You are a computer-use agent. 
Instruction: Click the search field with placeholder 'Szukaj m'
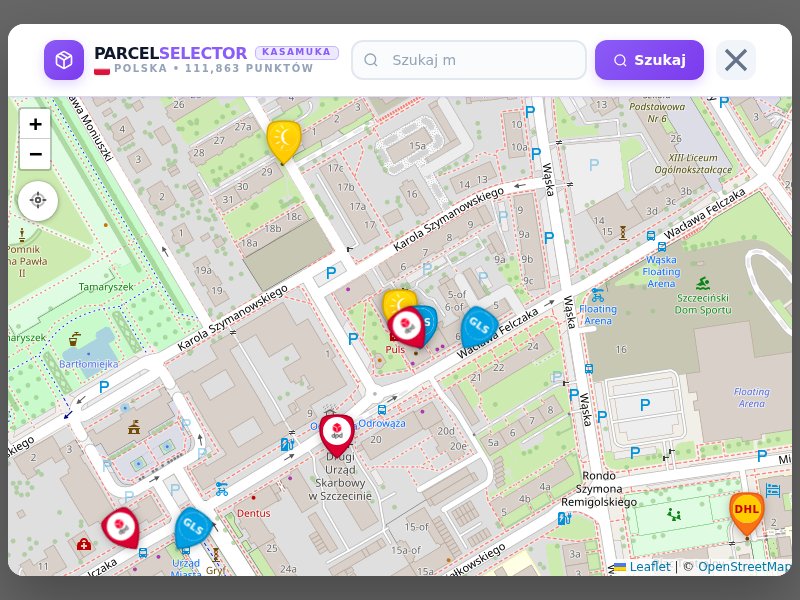468,60
